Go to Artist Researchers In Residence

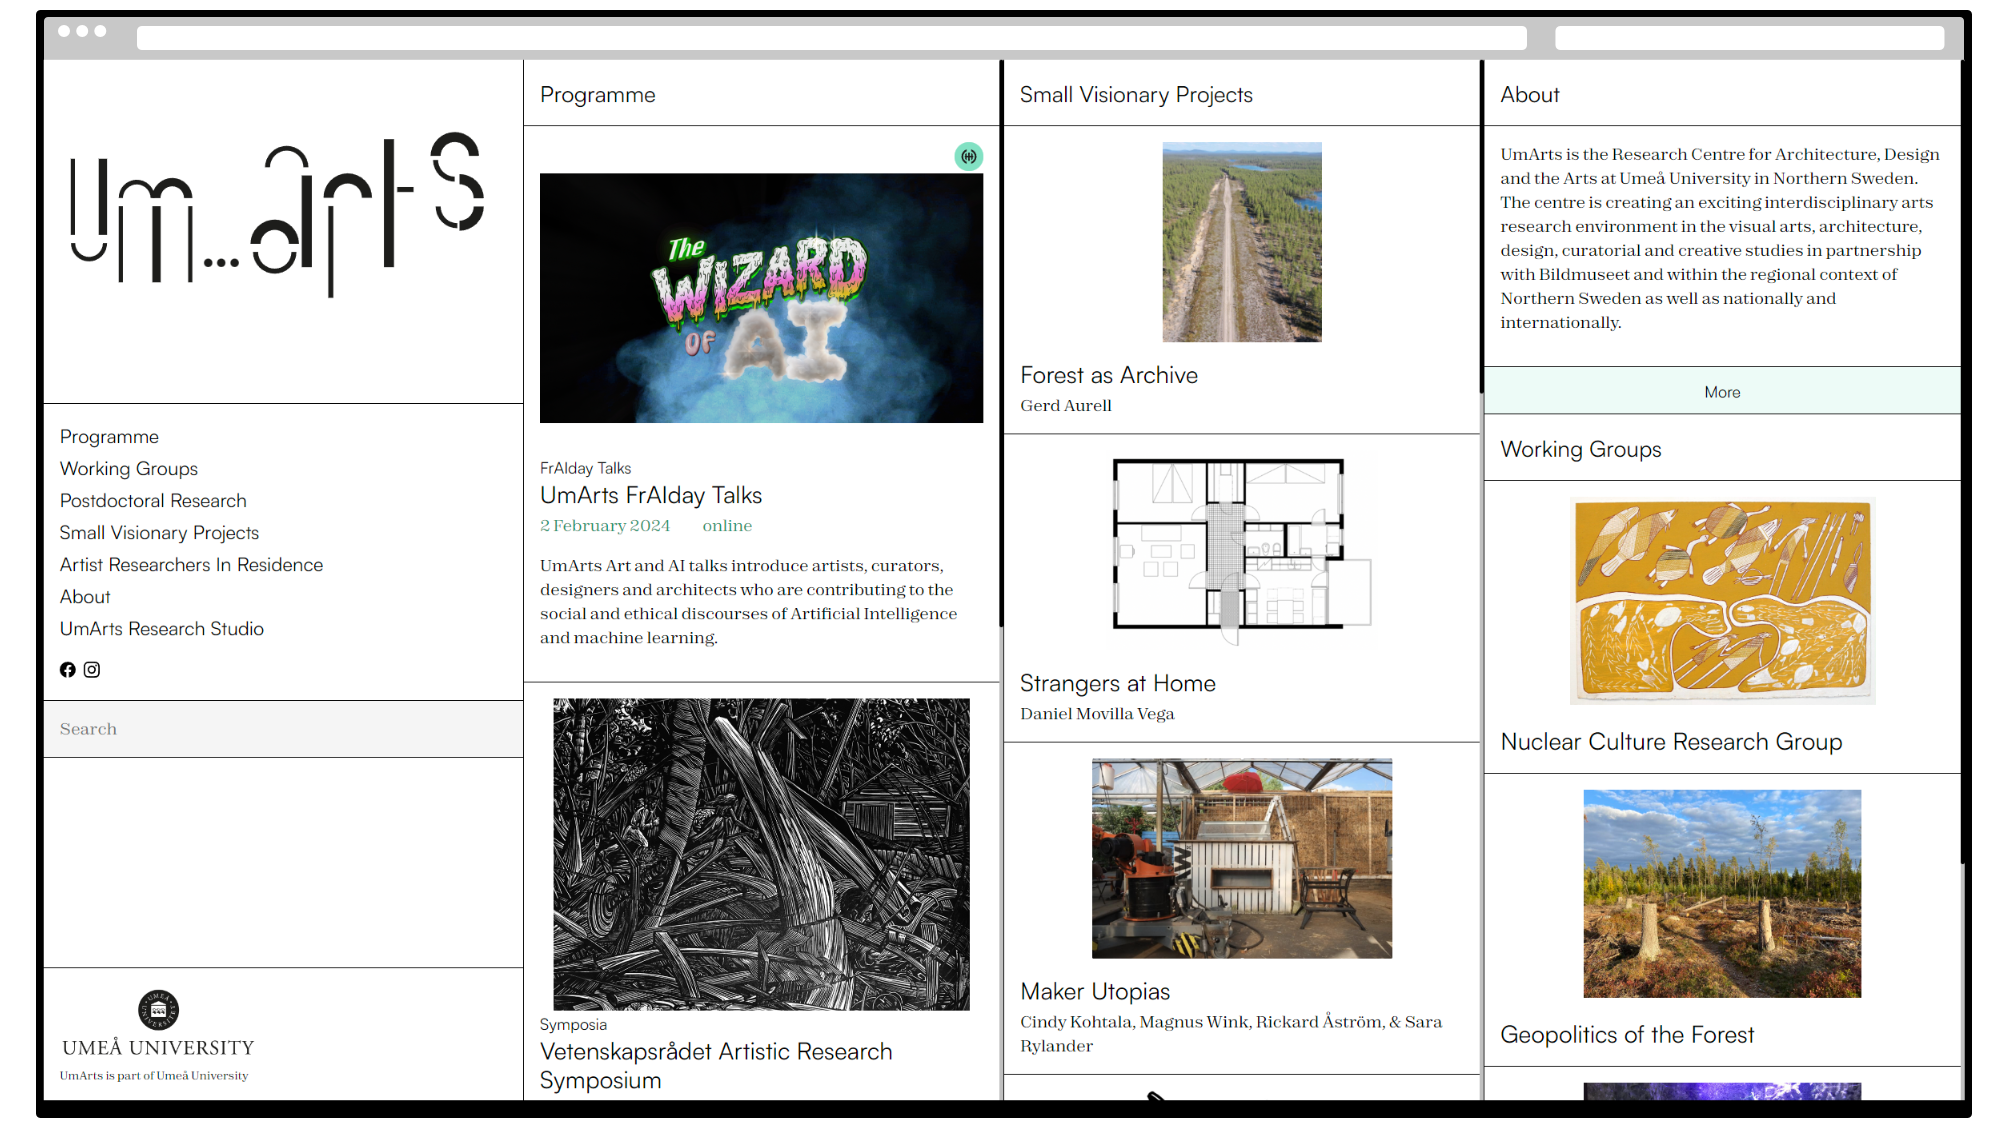[x=191, y=565]
